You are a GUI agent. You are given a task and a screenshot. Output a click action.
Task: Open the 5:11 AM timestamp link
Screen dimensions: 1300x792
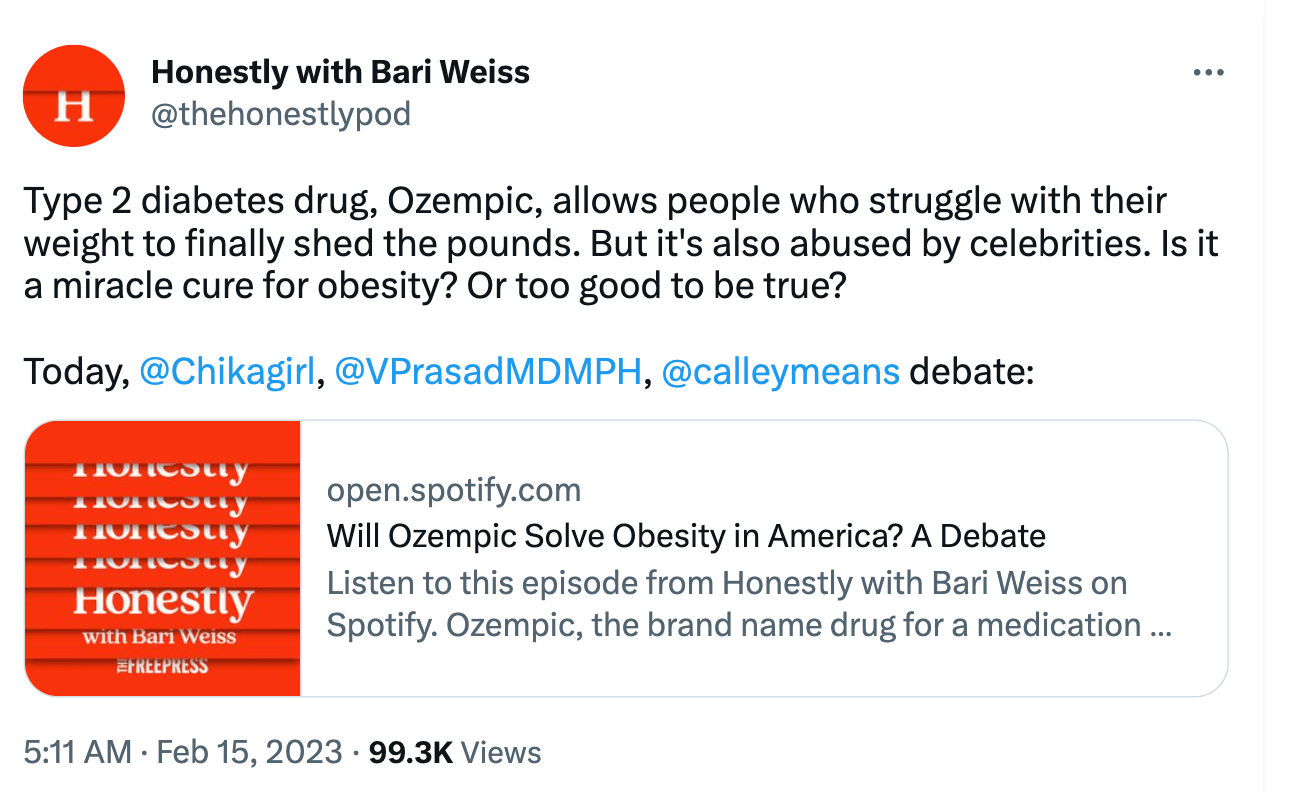pos(77,752)
